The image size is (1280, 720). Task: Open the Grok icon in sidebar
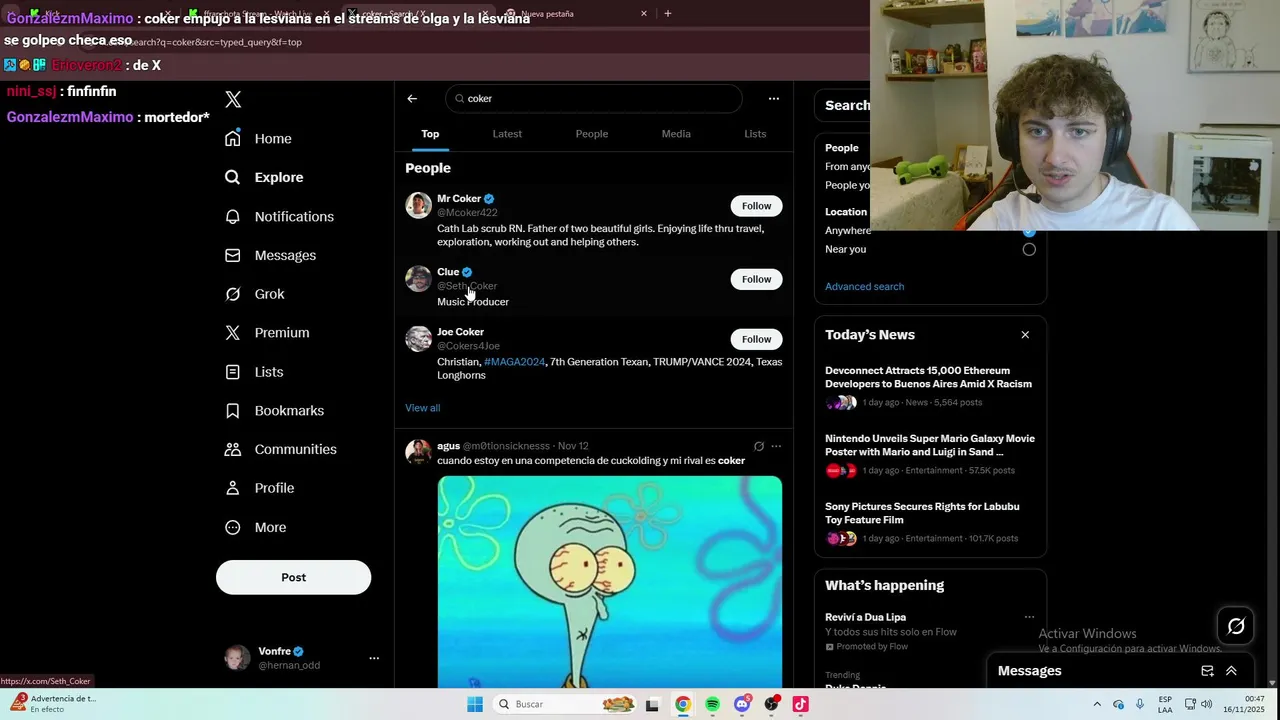point(233,294)
